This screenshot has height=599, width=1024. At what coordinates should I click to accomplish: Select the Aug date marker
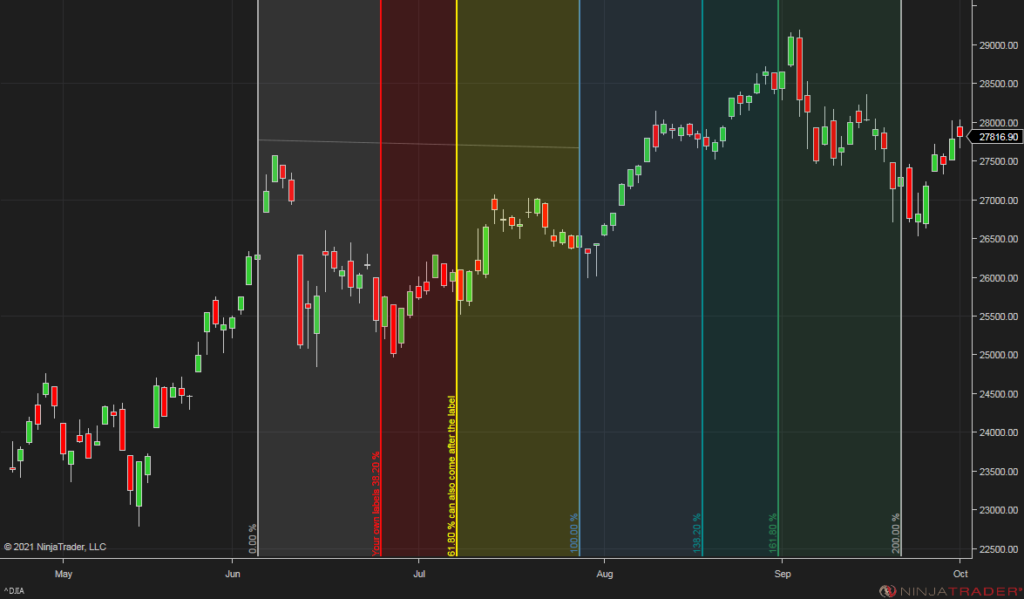(x=604, y=575)
